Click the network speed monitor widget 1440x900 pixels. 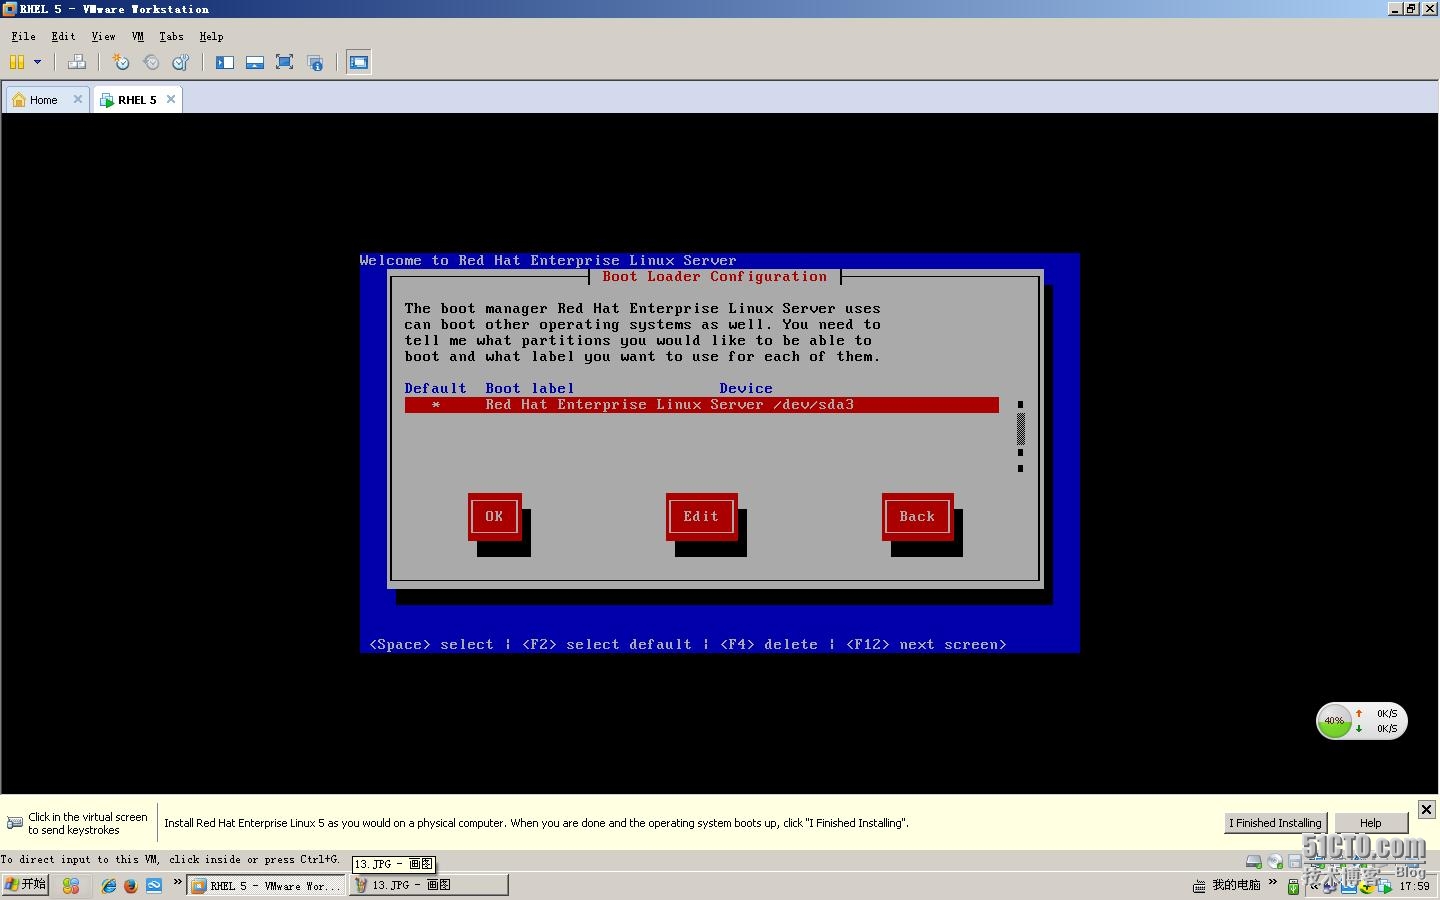1361,721
